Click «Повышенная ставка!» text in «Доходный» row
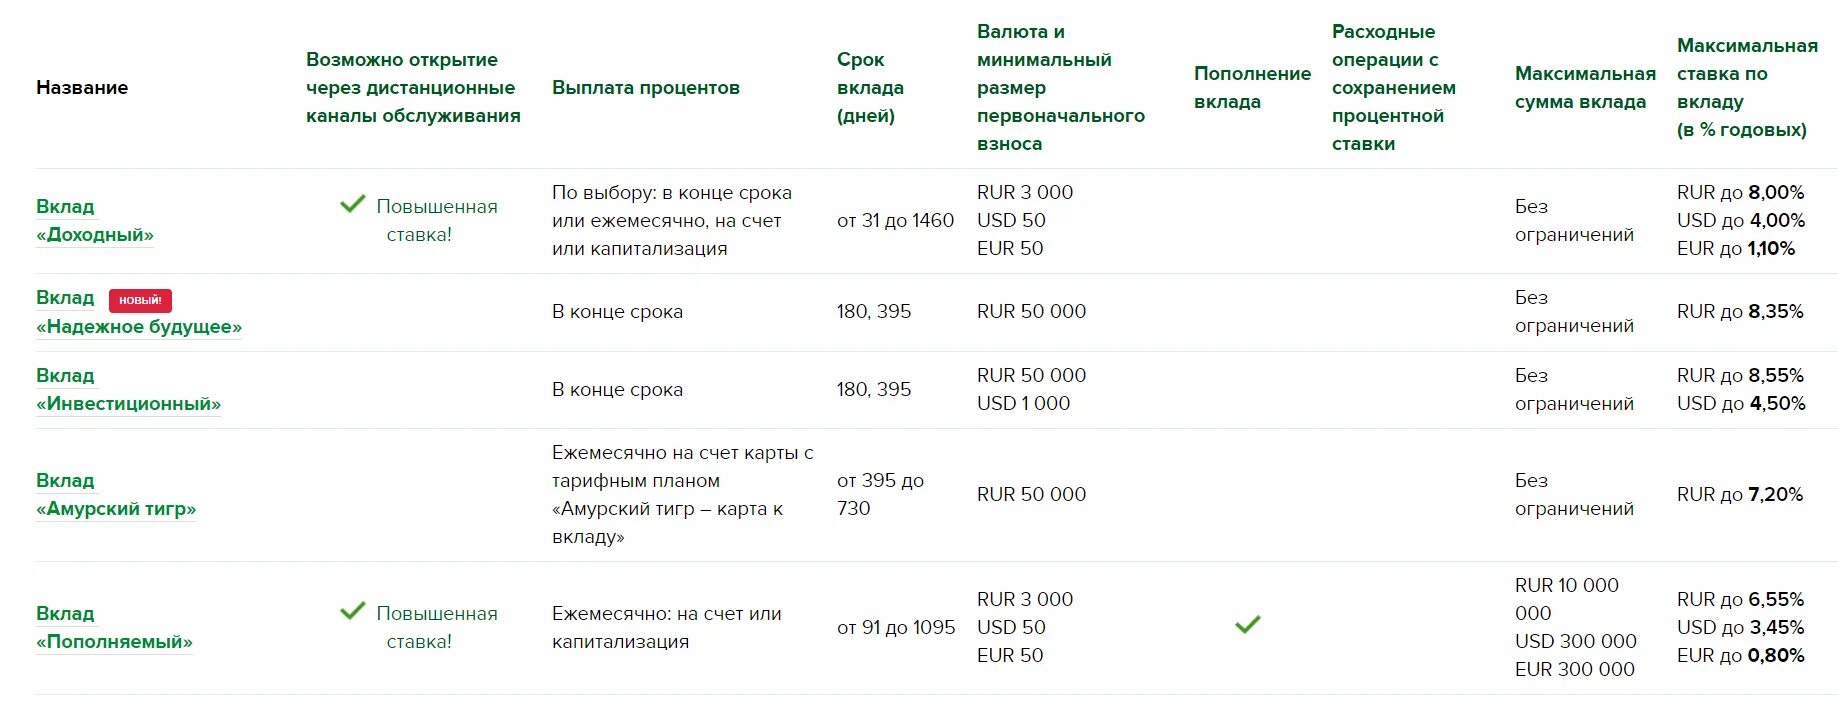Image resolution: width=1838 pixels, height=705 pixels. pos(436,221)
